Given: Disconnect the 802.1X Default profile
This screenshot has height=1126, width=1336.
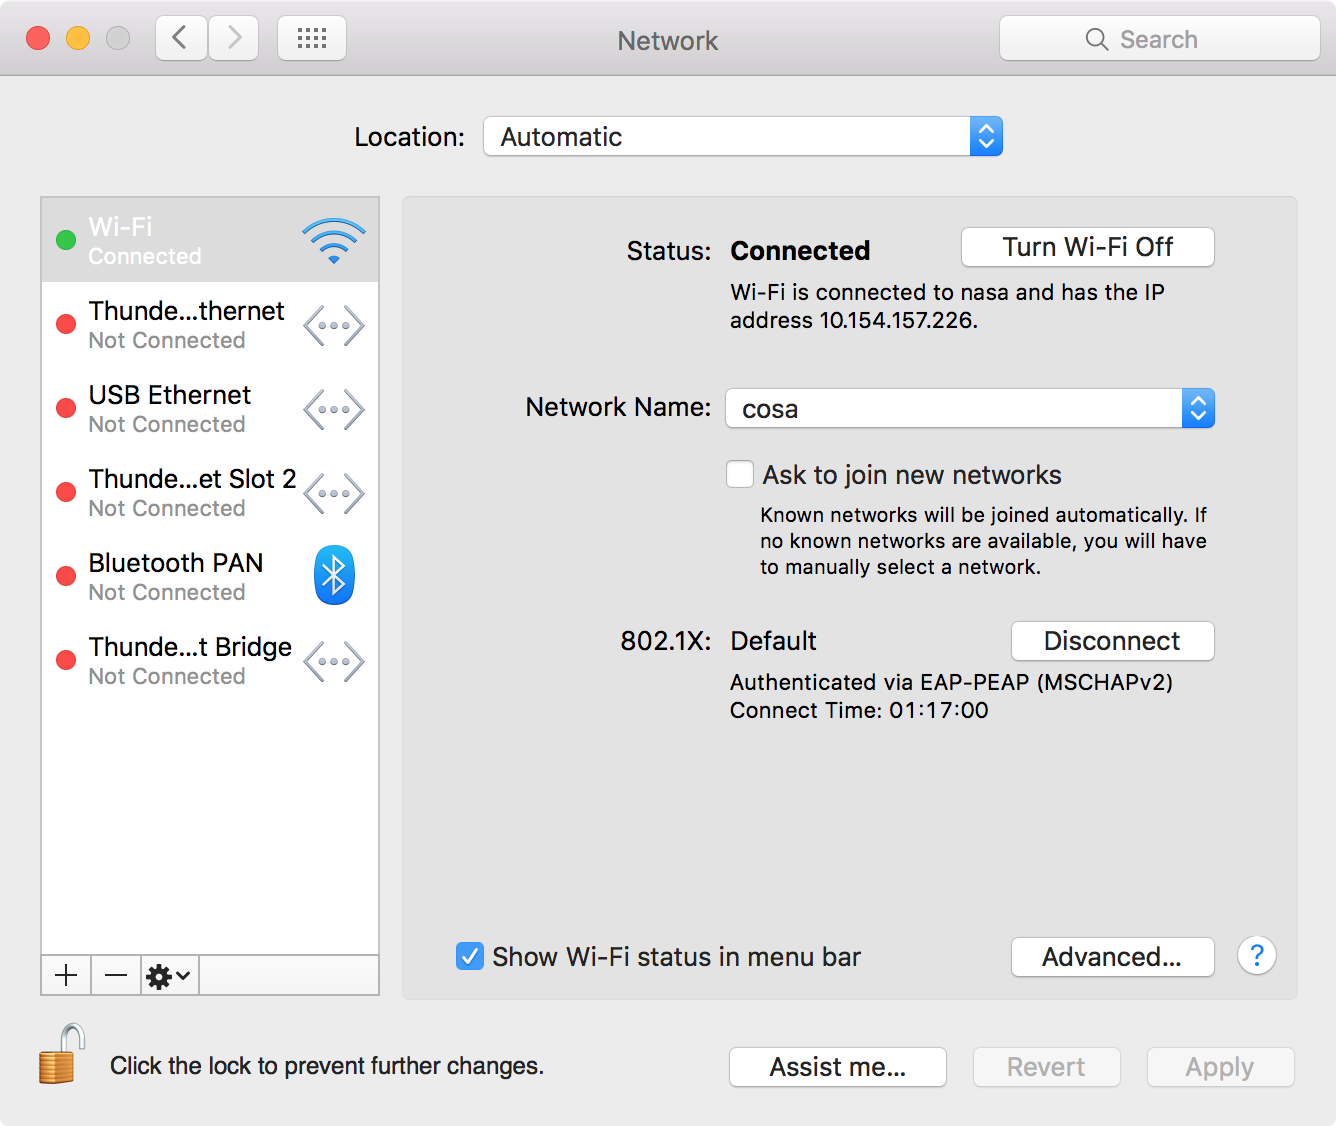Looking at the screenshot, I should tap(1112, 641).
